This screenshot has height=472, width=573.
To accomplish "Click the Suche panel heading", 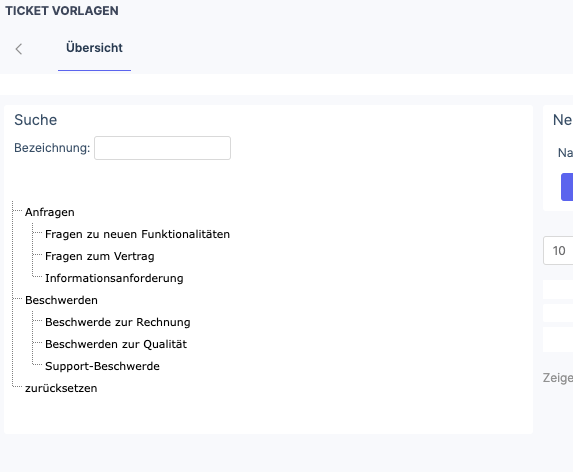I will pos(35,120).
